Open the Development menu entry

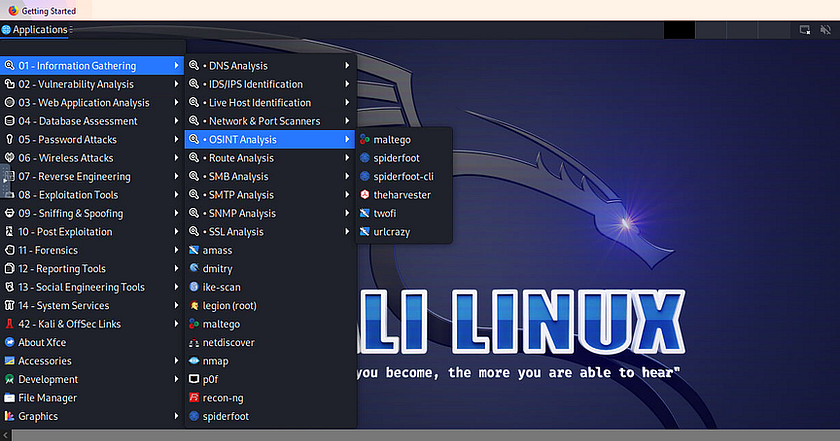pos(92,379)
